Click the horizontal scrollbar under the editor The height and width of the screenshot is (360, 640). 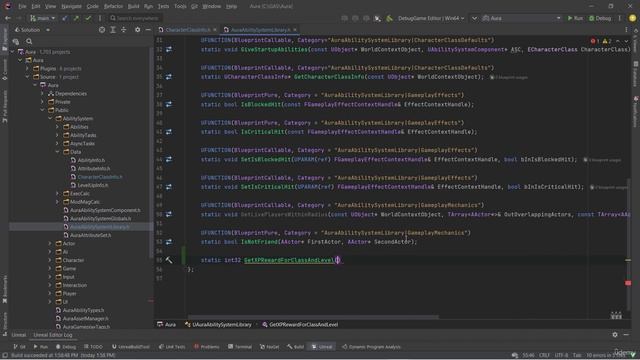pyautogui.click(x=313, y=317)
